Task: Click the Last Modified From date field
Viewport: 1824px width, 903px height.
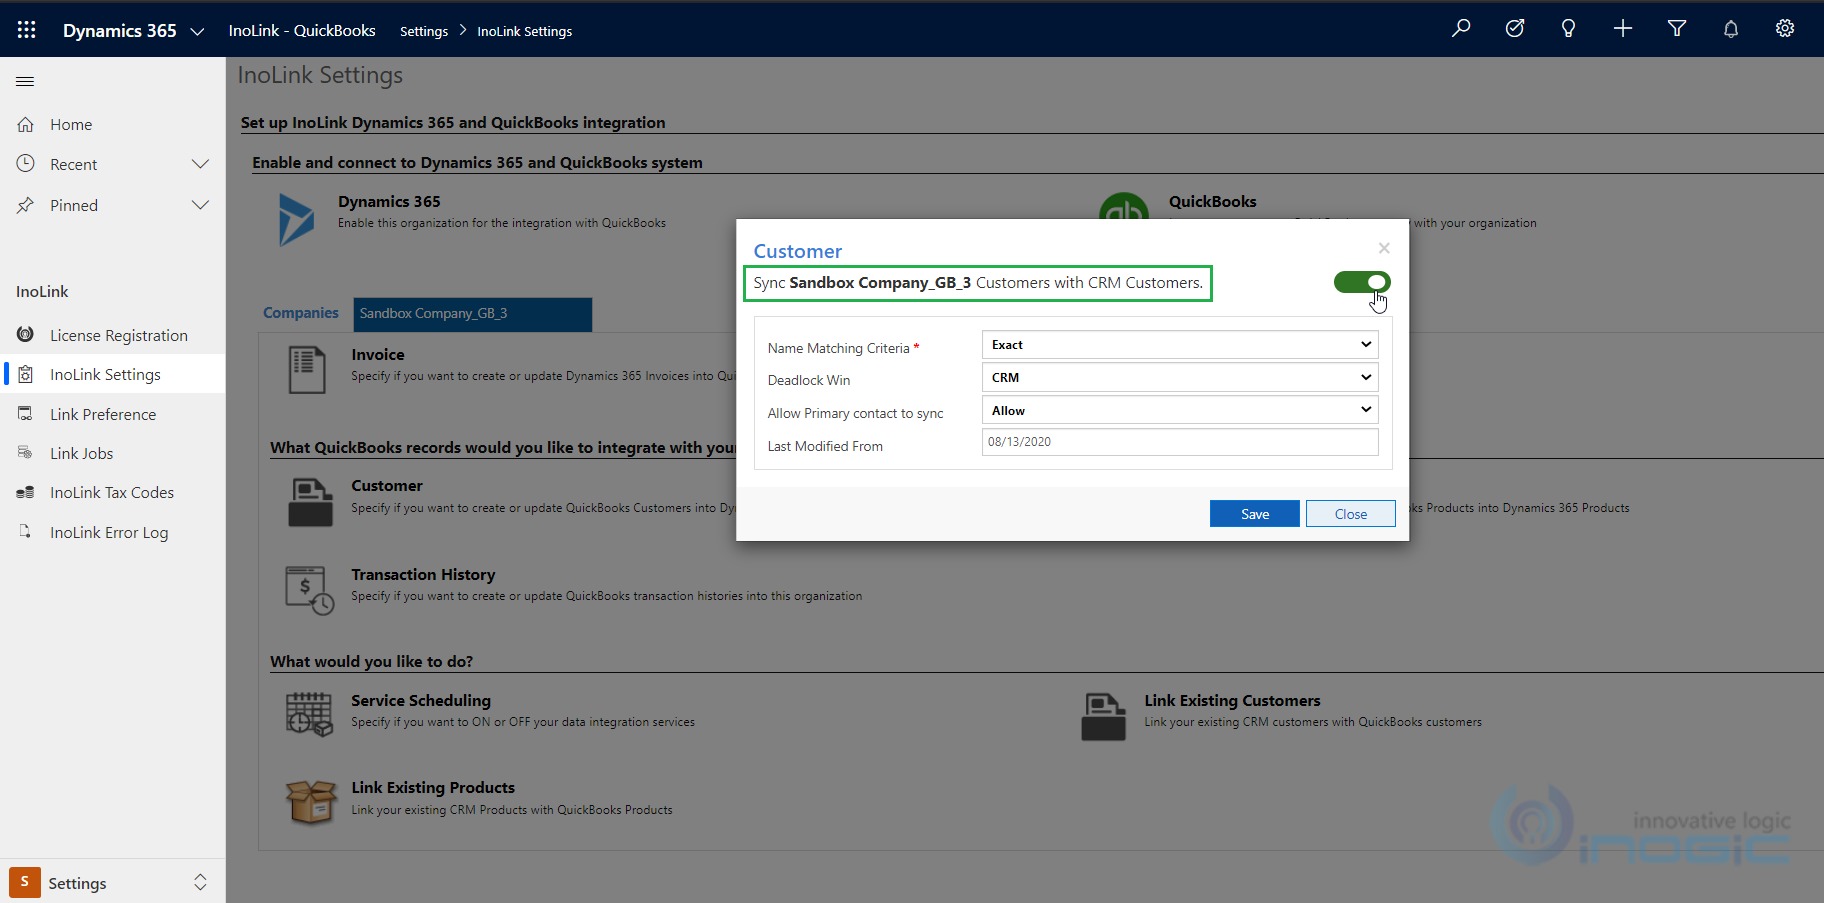Action: [1180, 442]
